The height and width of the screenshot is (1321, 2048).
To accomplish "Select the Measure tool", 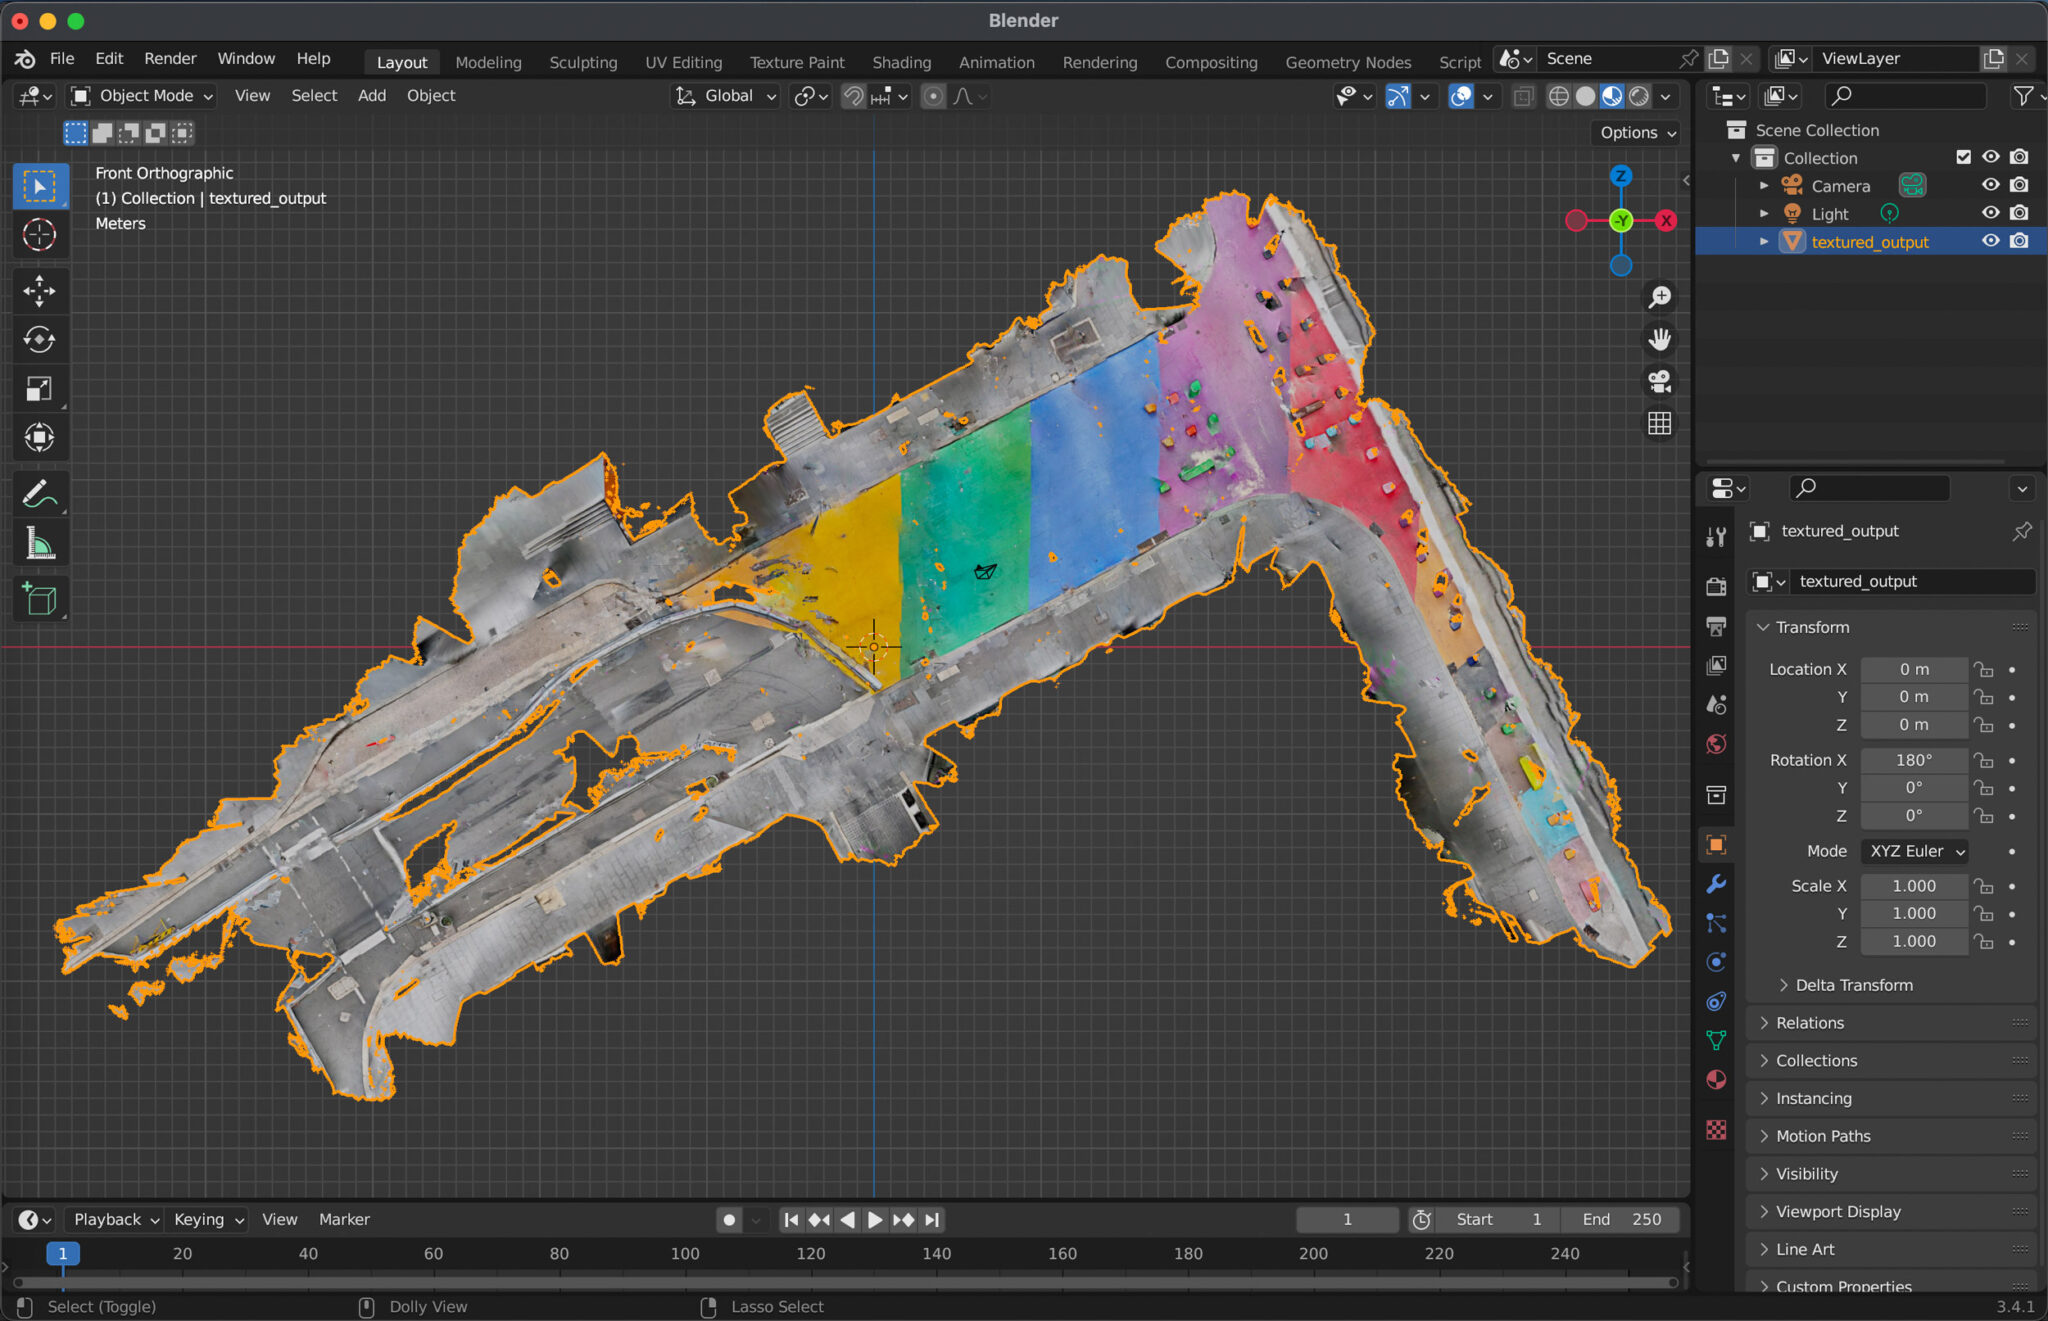I will tap(40, 542).
